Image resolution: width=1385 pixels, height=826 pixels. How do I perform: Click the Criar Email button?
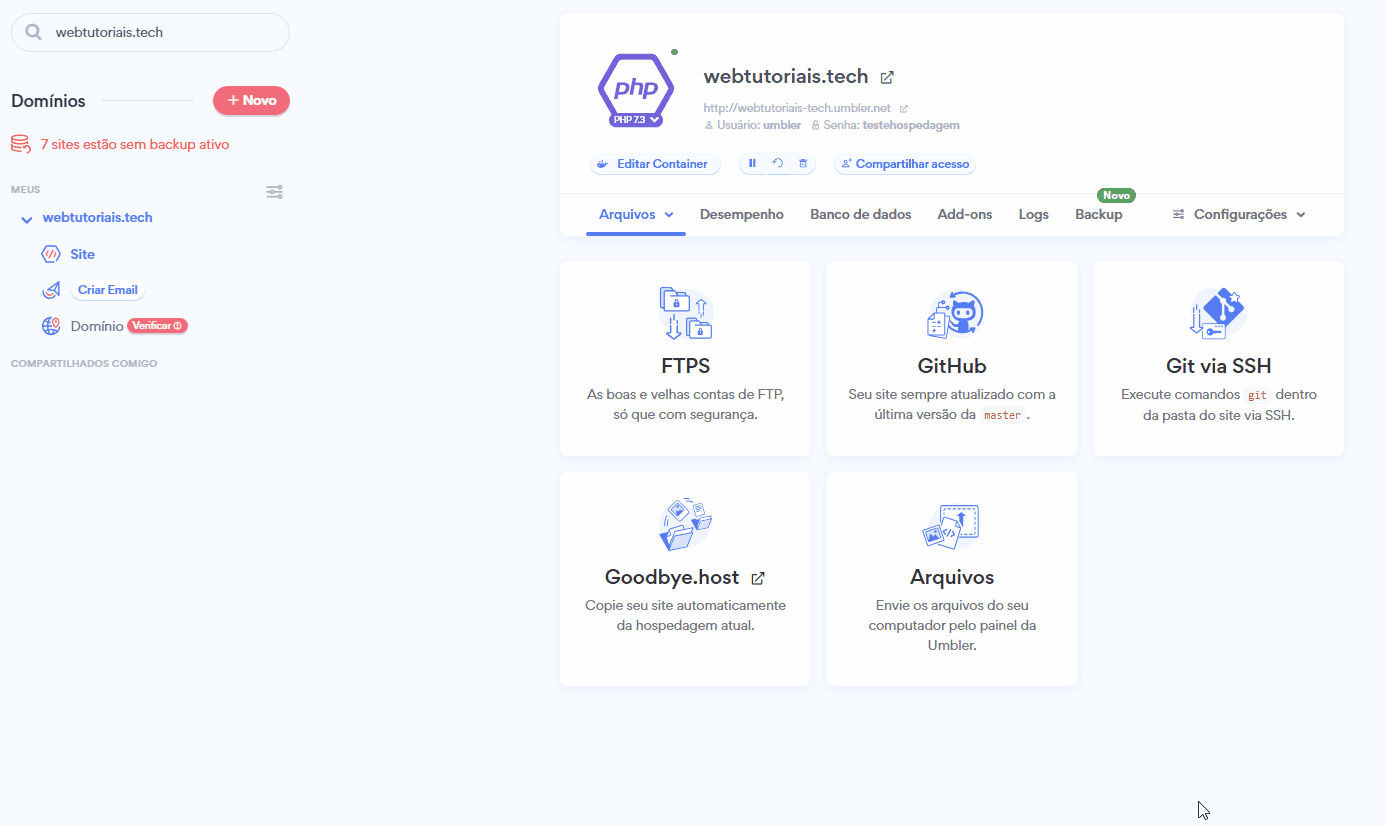(107, 290)
